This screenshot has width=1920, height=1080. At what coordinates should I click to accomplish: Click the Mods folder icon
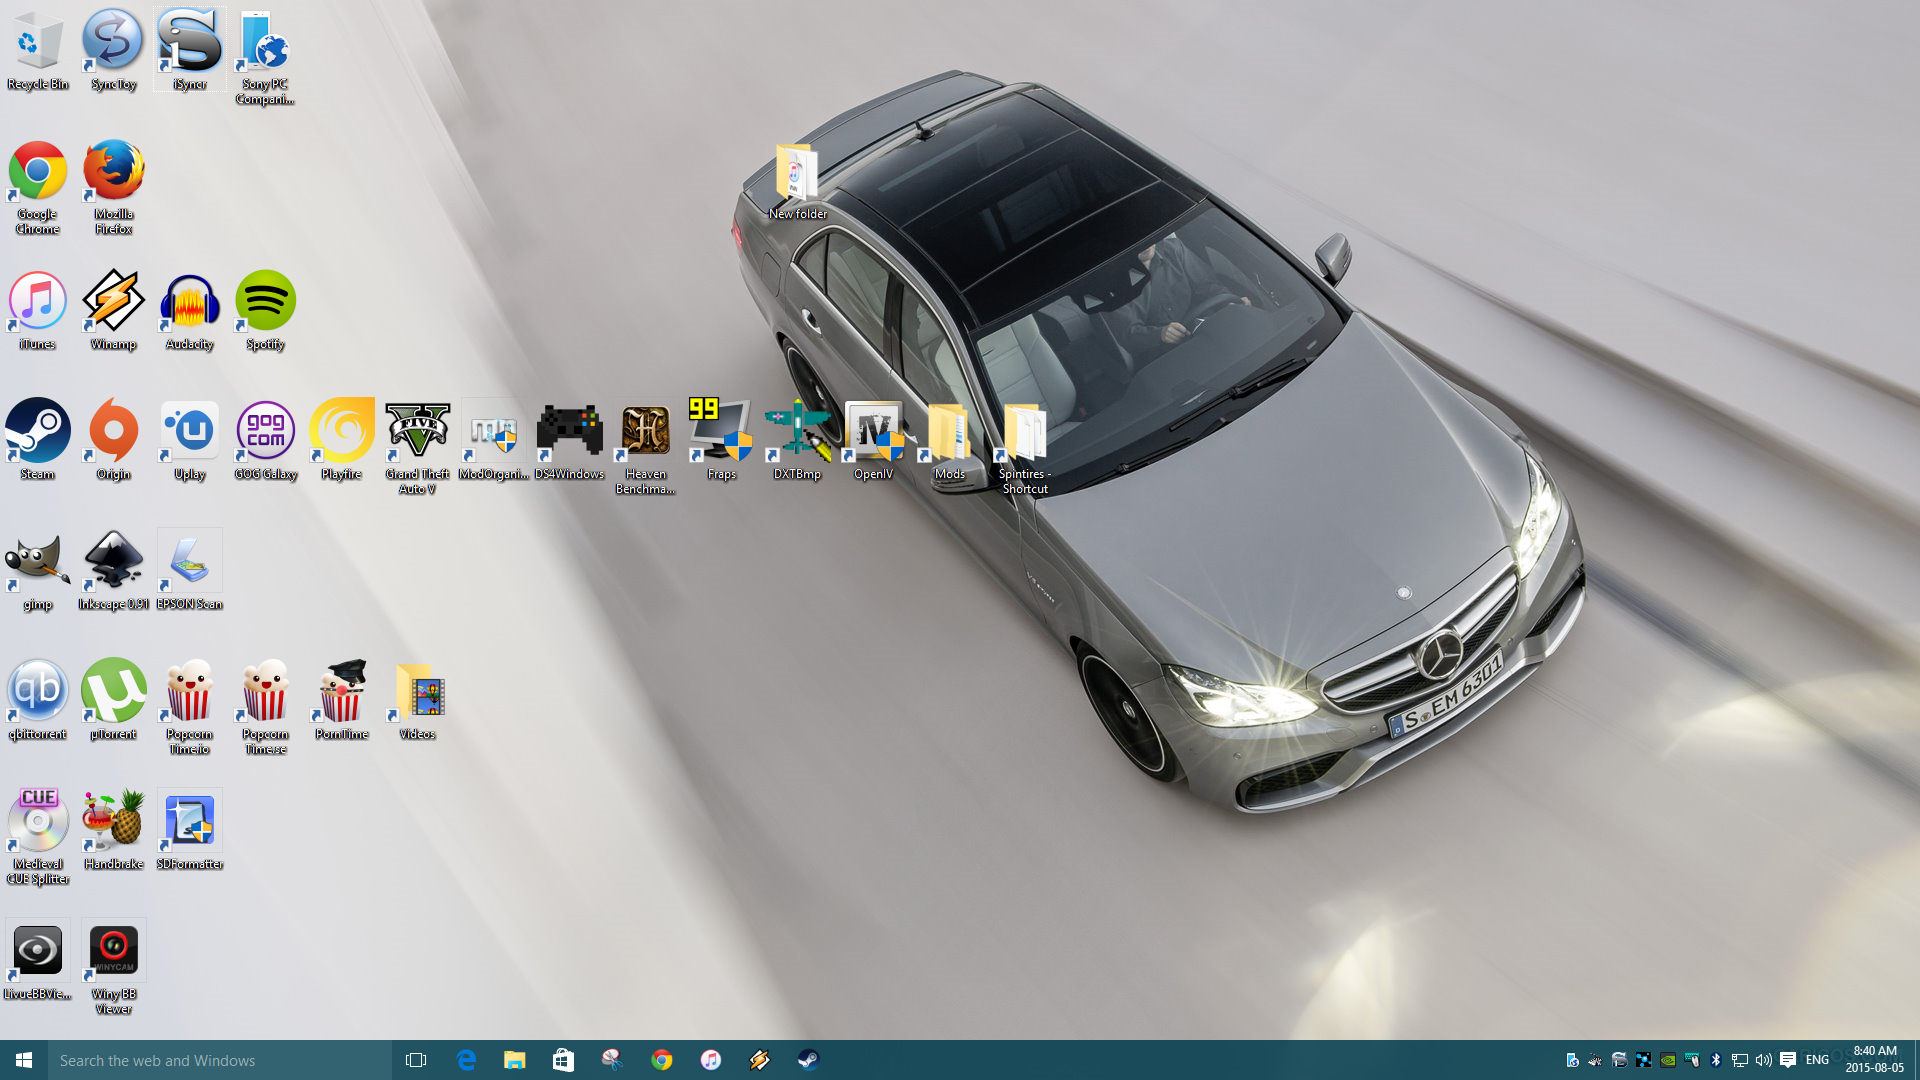coord(949,440)
